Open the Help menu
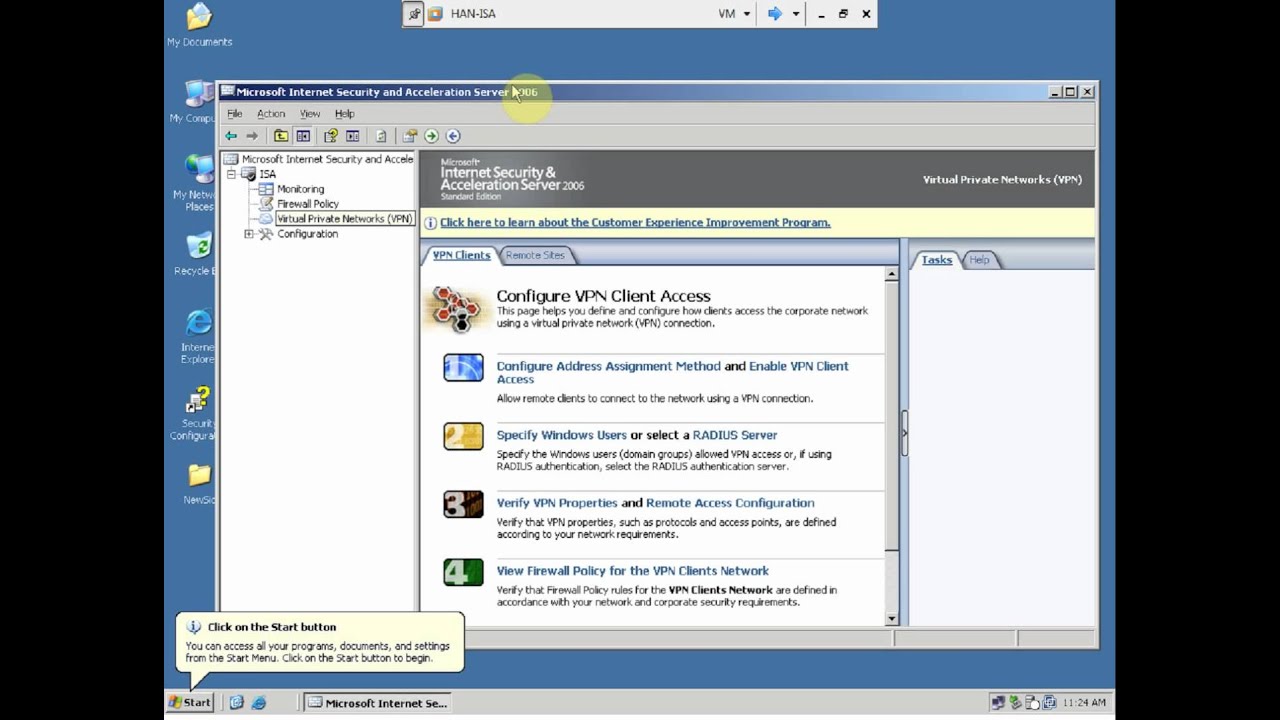1280x720 pixels. tap(344, 114)
